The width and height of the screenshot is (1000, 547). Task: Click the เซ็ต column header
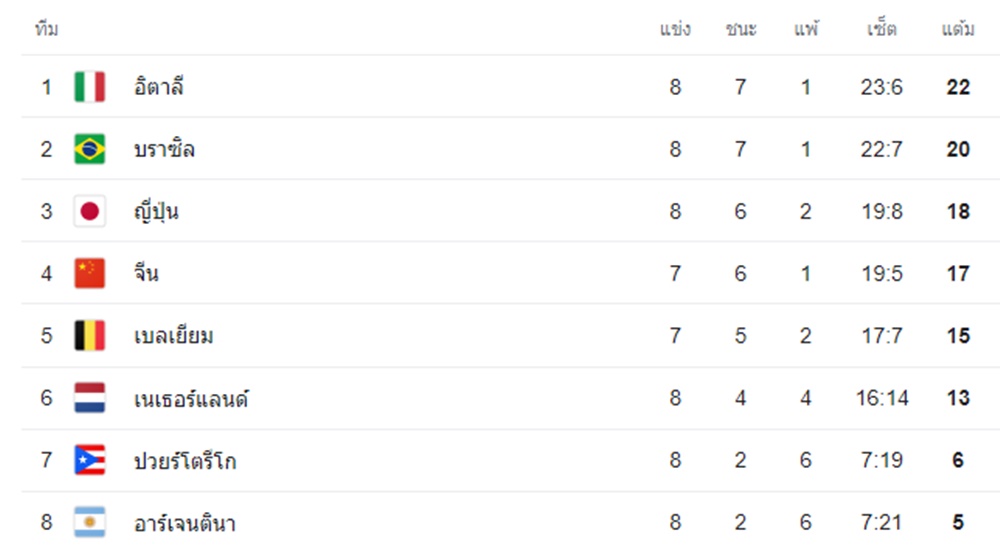pyautogui.click(x=882, y=29)
